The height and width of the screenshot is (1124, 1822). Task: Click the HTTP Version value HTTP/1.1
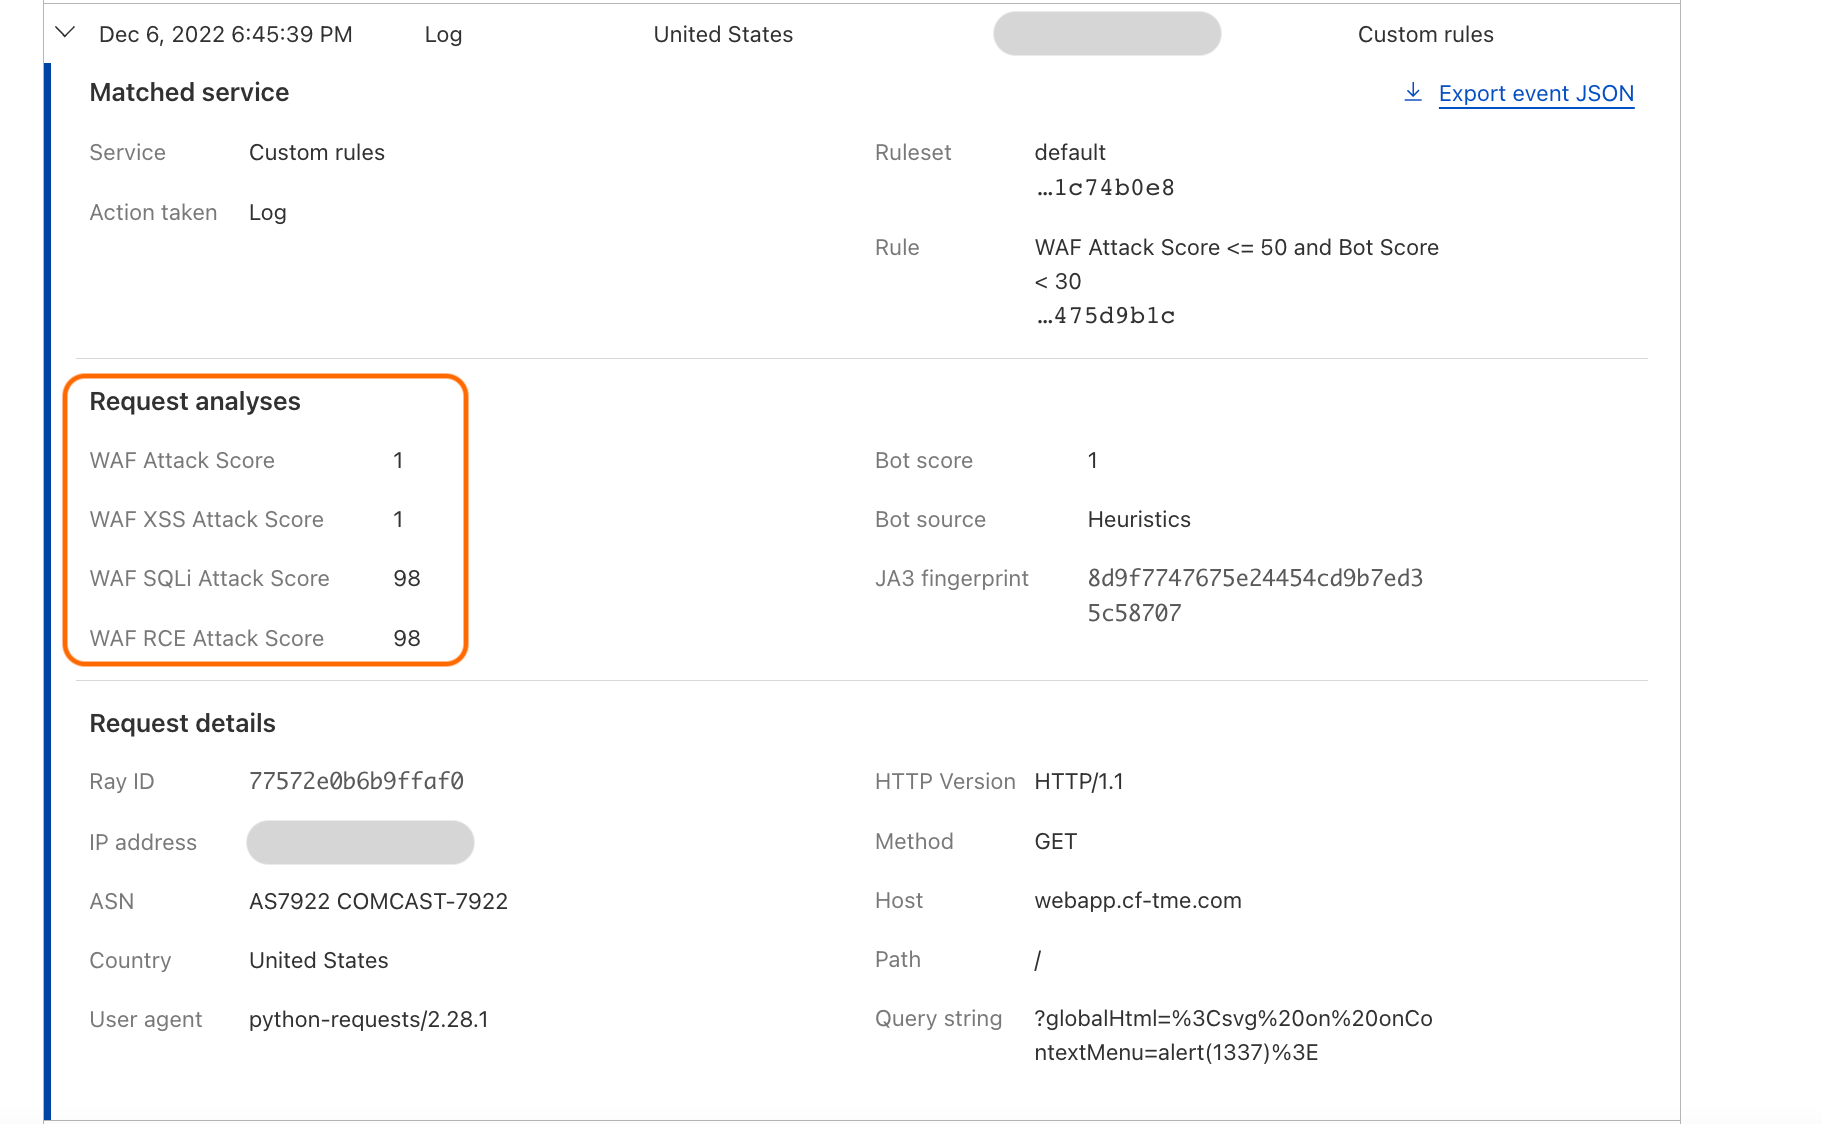pos(1079,781)
